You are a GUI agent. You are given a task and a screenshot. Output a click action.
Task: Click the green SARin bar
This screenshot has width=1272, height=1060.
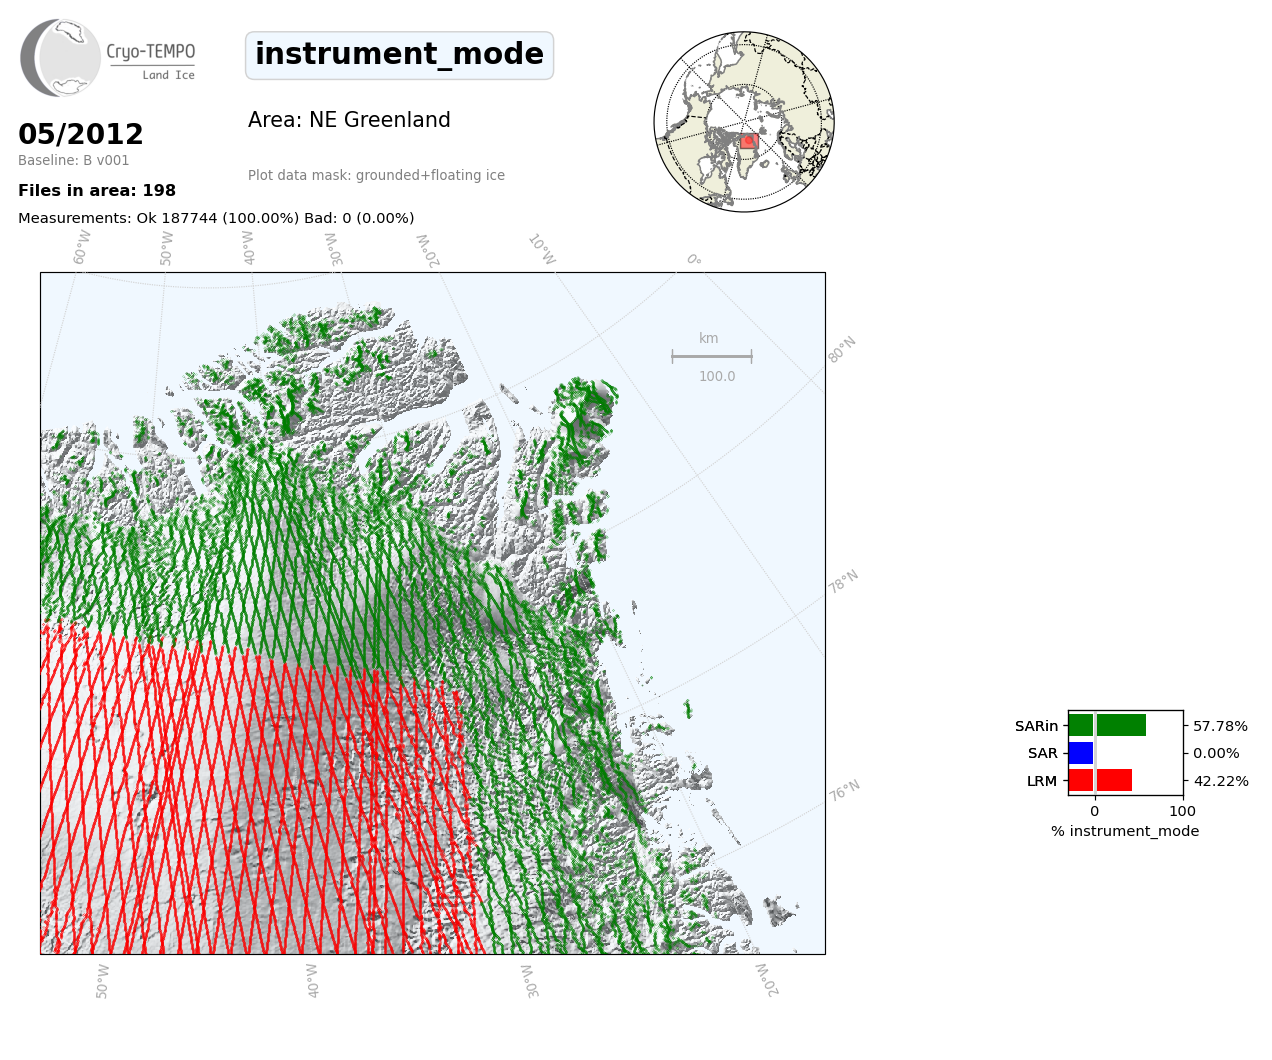pos(1107,726)
